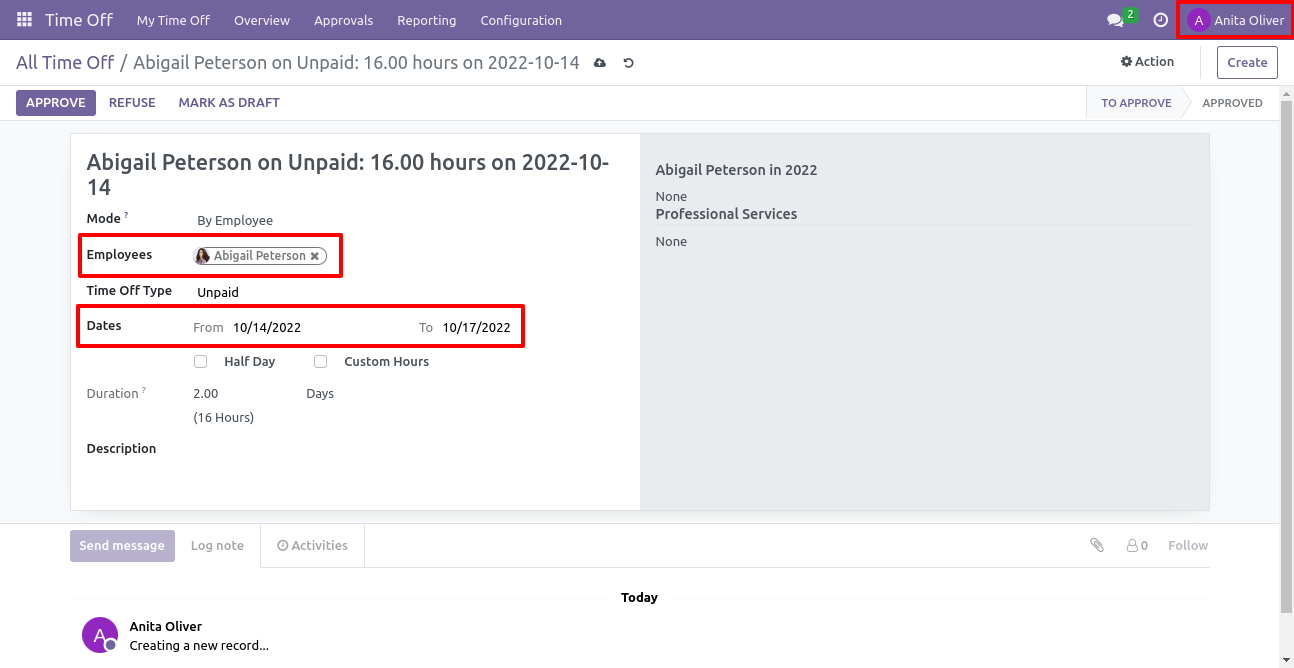Click Anita Oliver's avatar in the top bar
The image size is (1294, 668).
point(1198,20)
